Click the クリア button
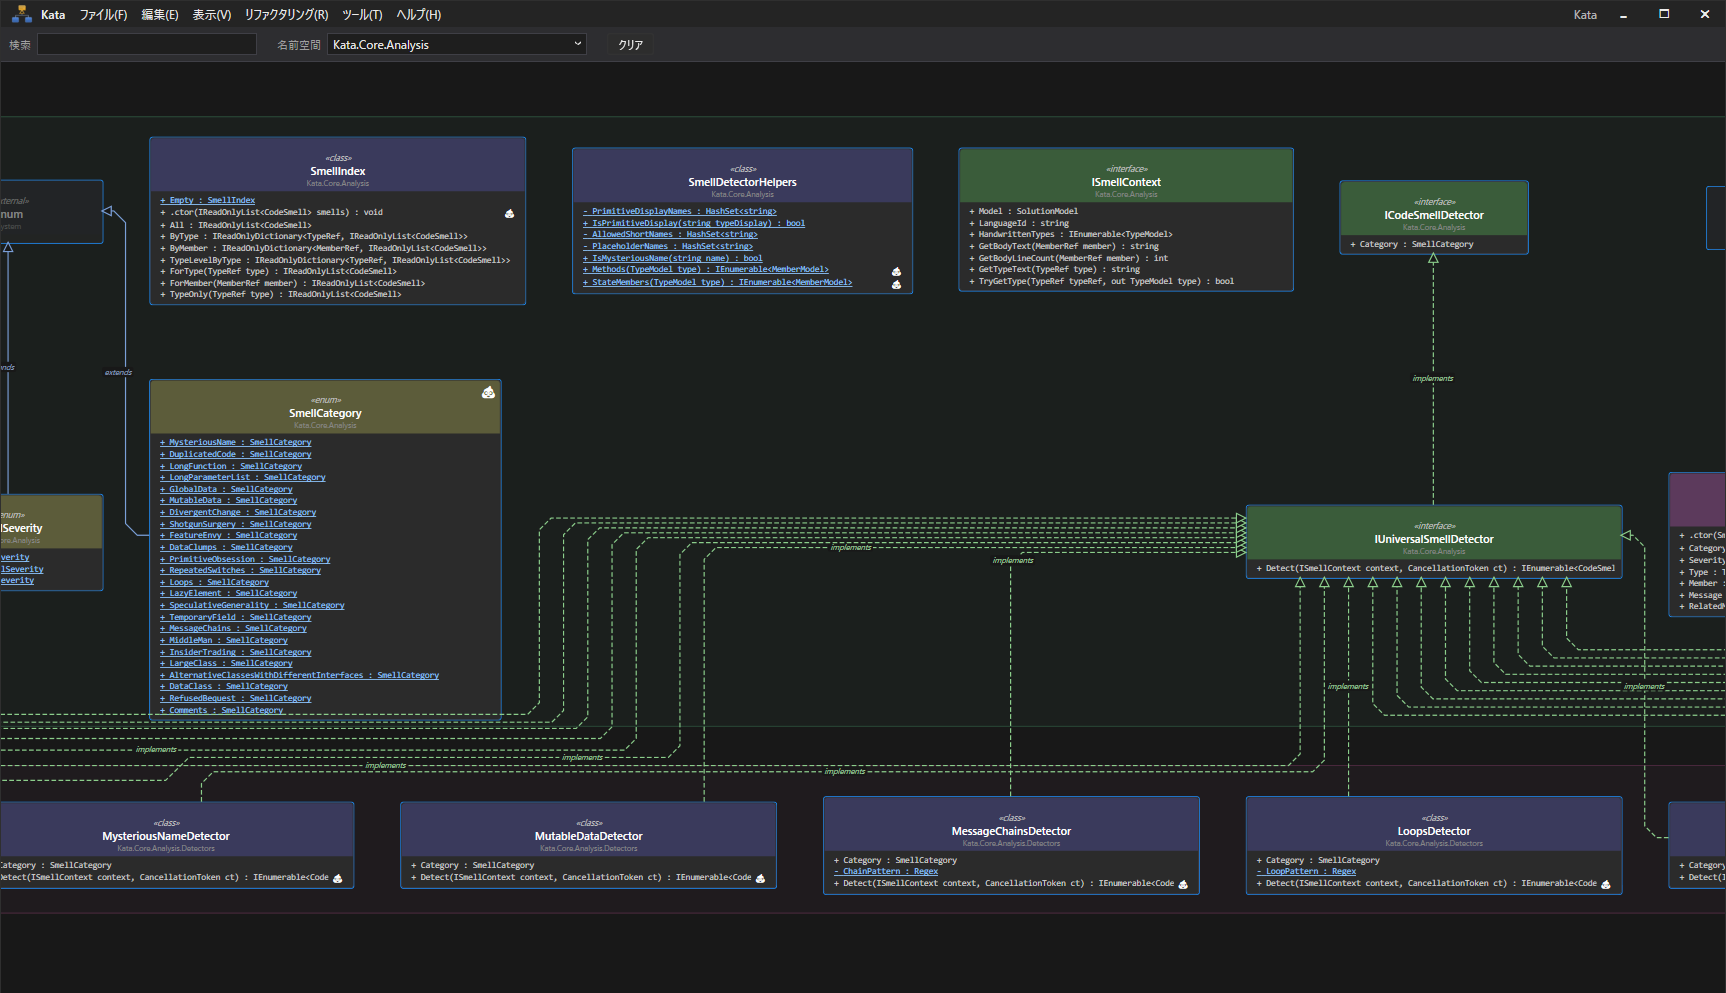The image size is (1726, 993). click(x=630, y=44)
